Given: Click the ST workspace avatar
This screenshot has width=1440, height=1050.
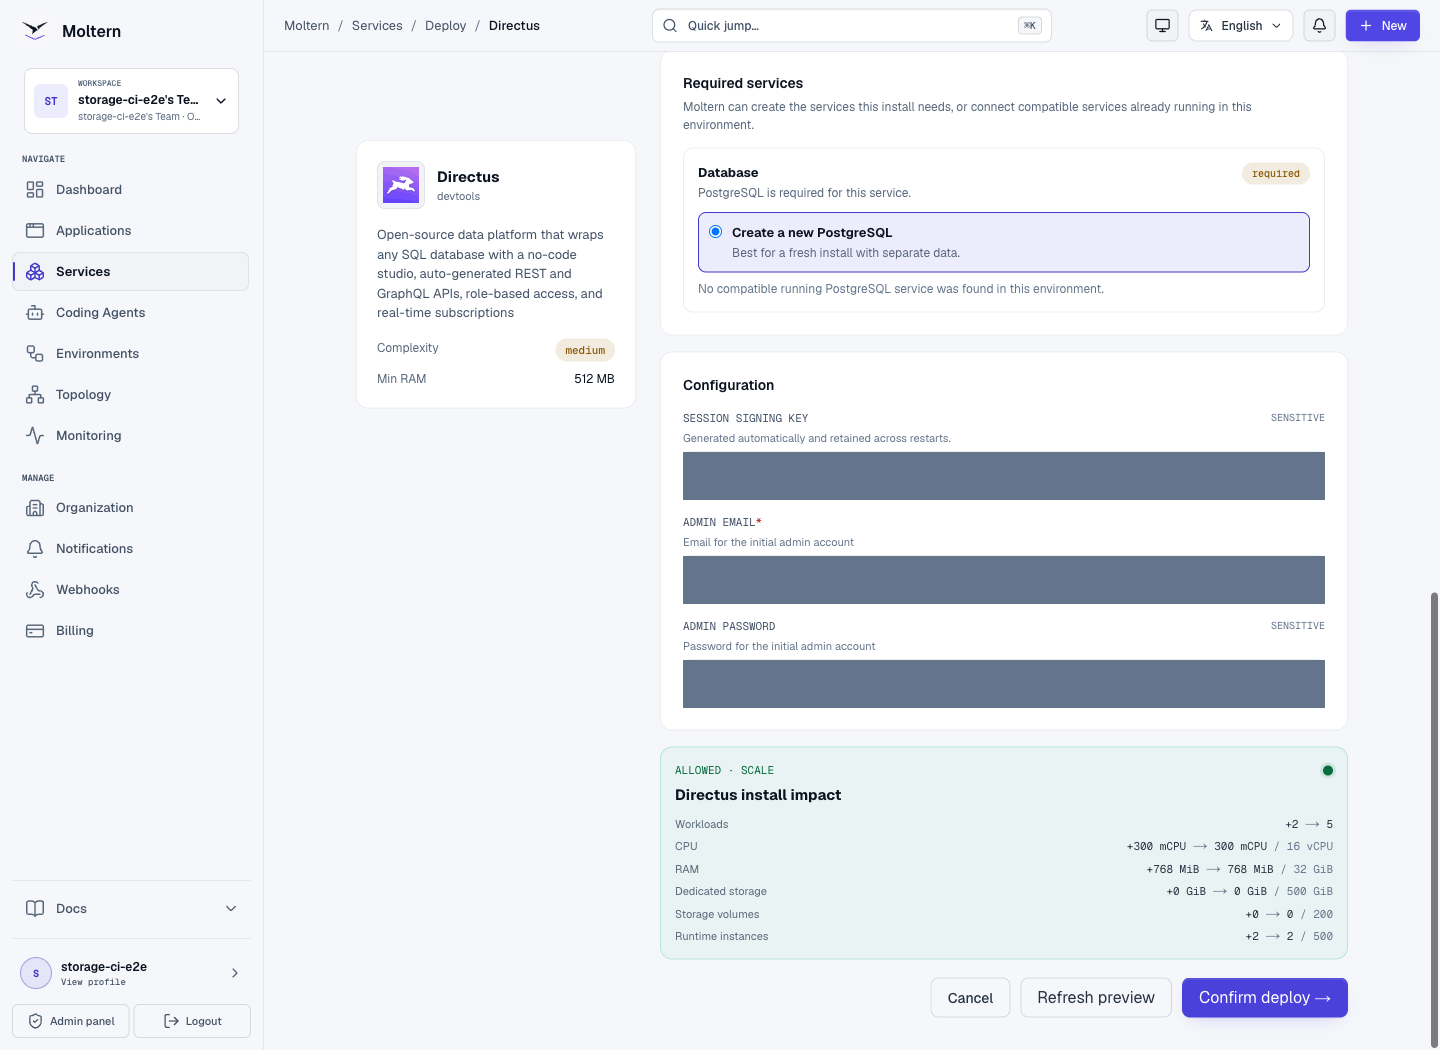Looking at the screenshot, I should click(51, 101).
